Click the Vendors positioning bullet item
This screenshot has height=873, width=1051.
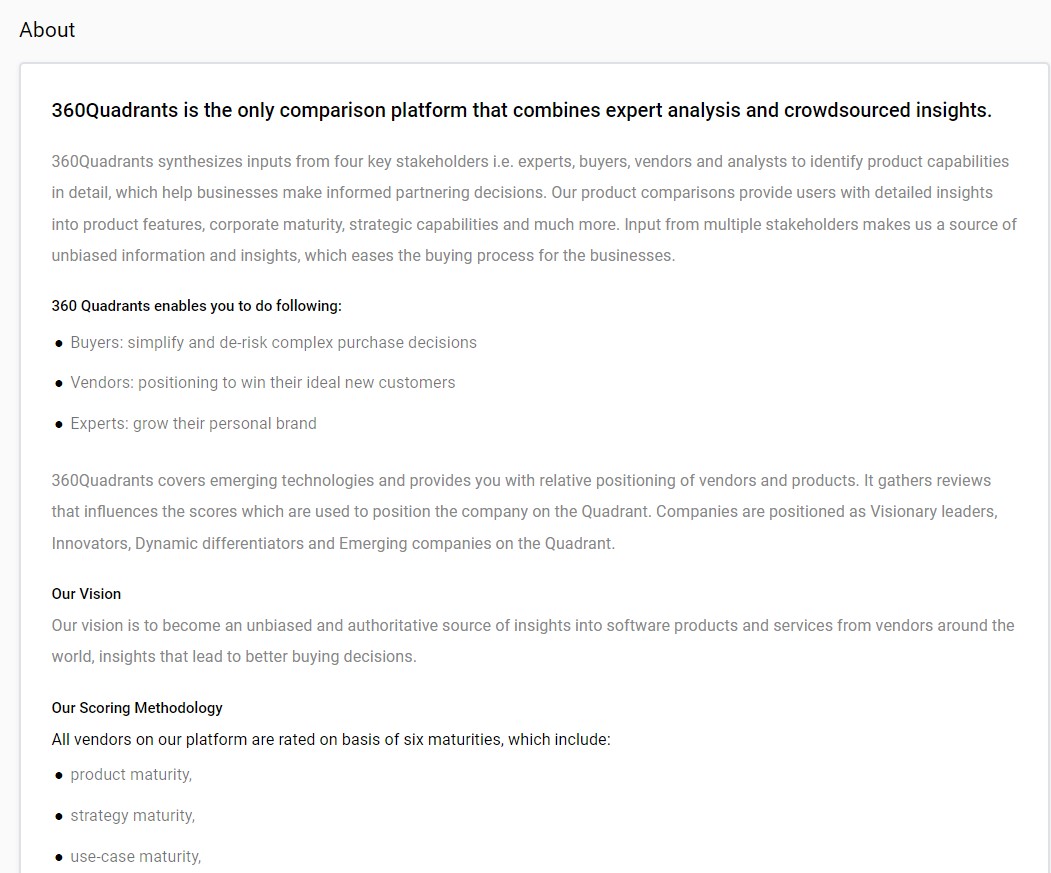click(263, 382)
